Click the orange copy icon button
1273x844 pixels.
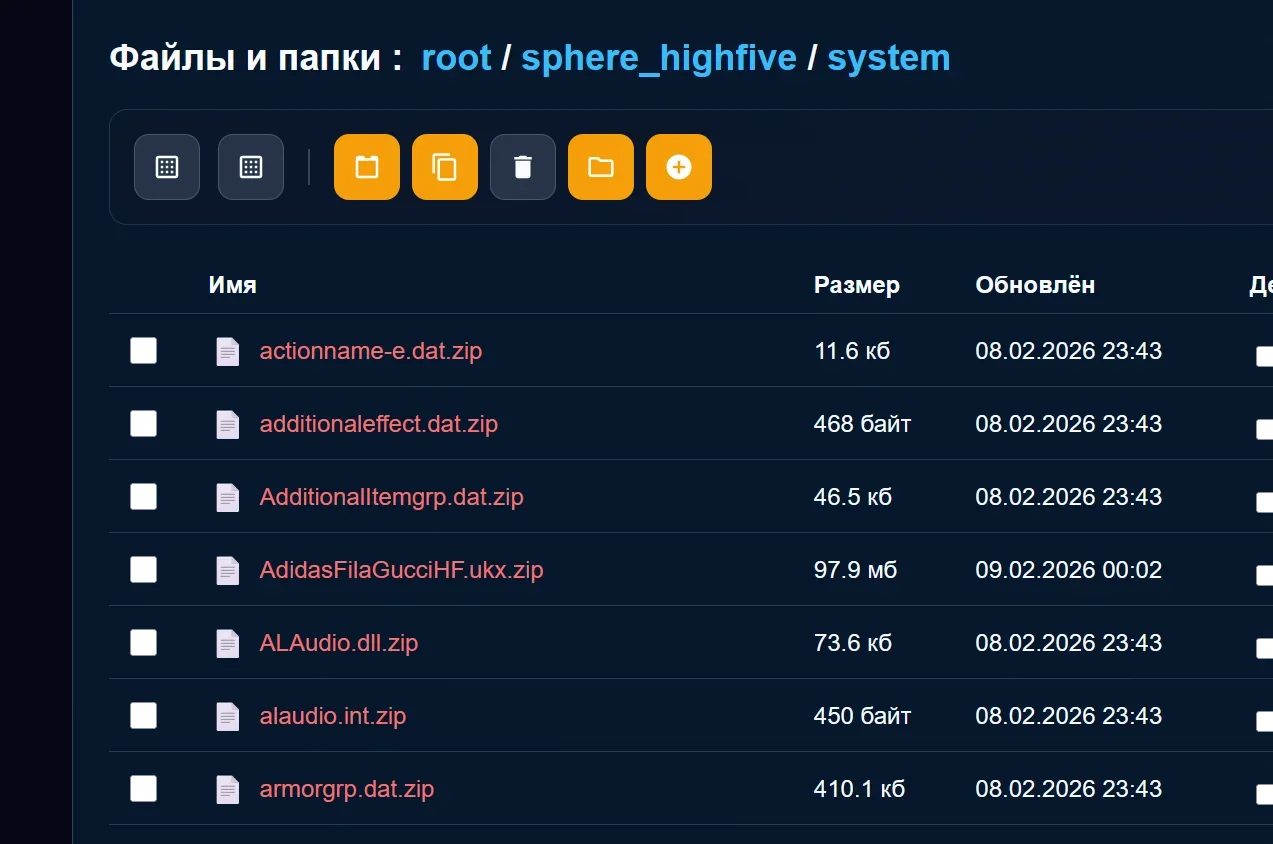tap(445, 167)
